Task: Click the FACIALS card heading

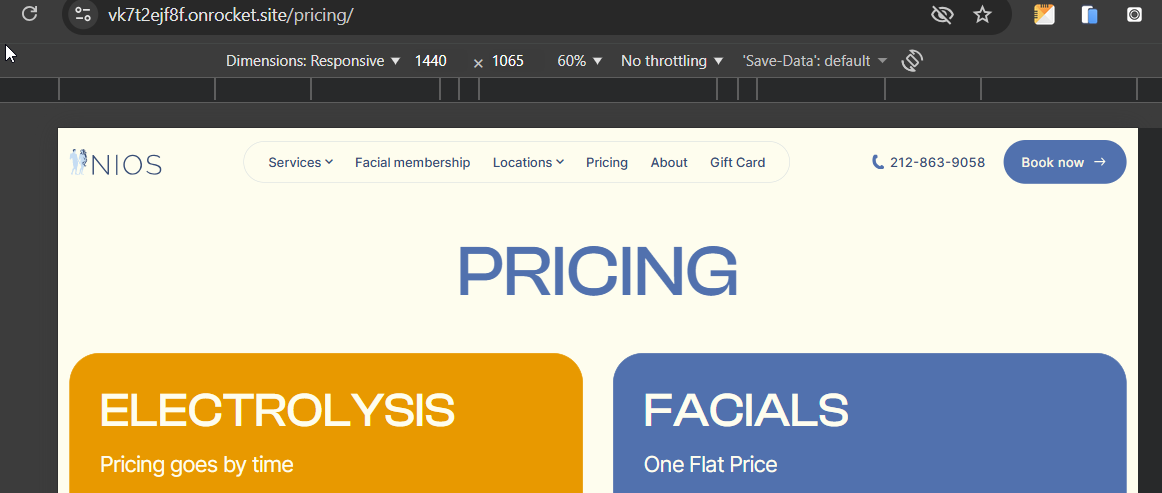Action: (746, 410)
